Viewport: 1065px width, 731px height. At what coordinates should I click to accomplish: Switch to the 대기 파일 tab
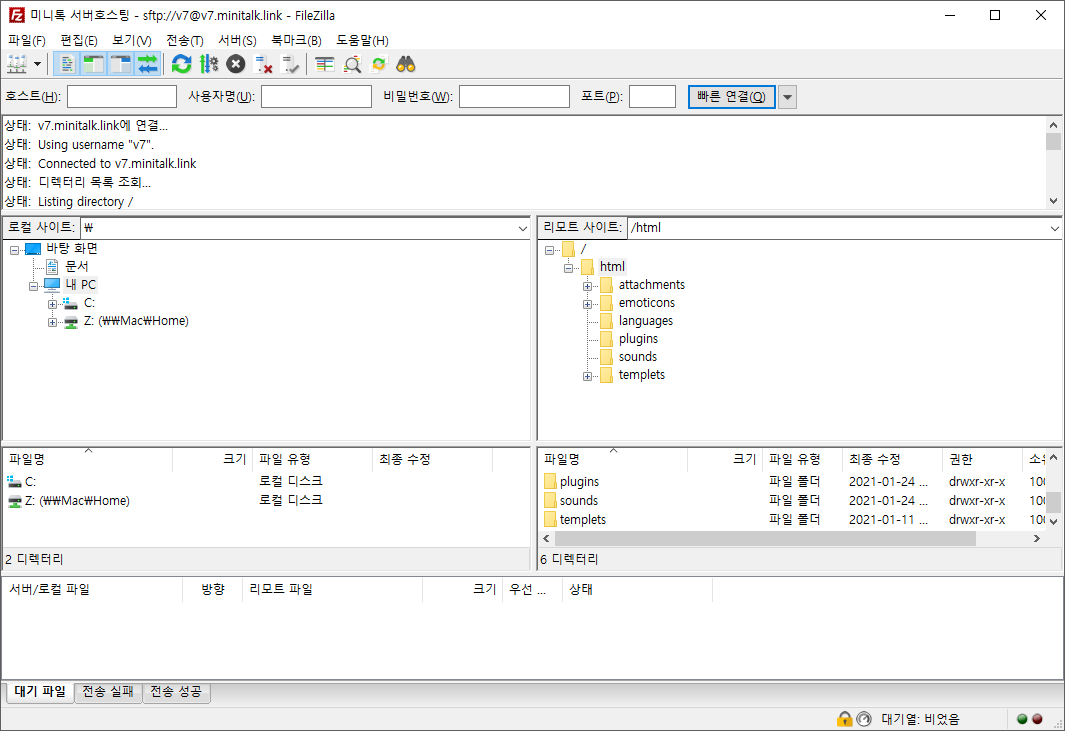click(40, 692)
